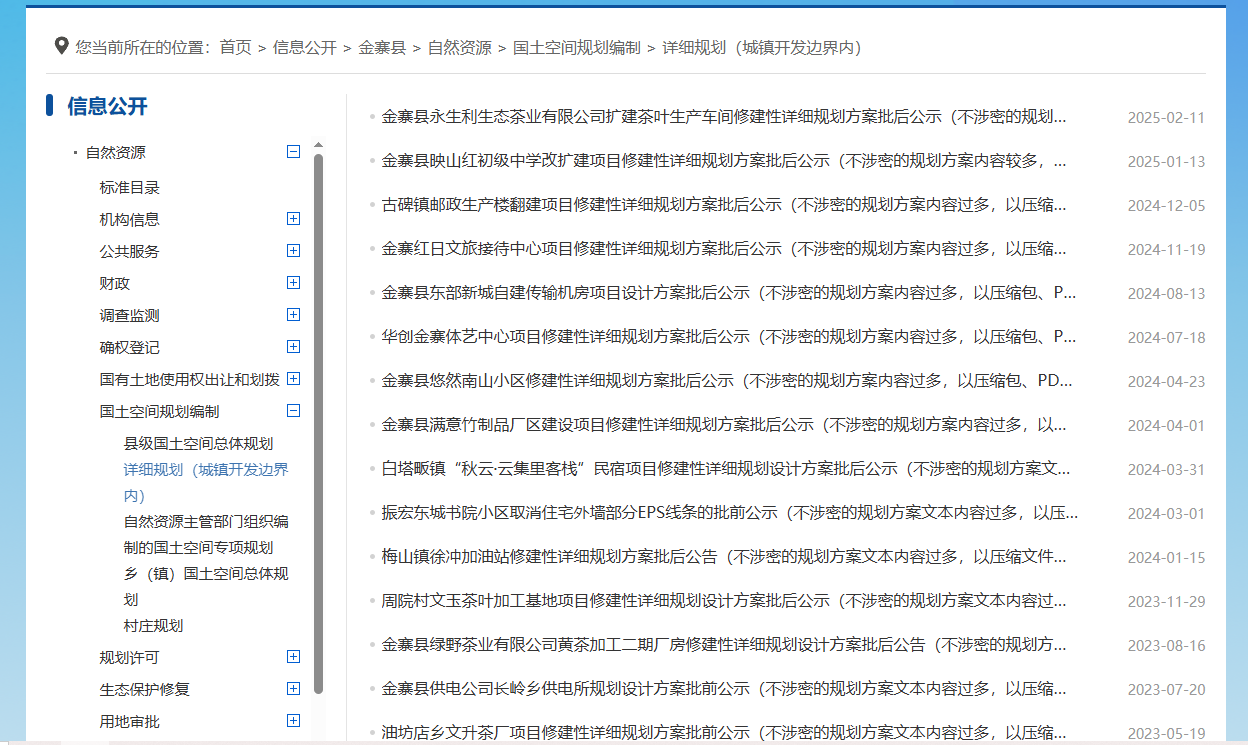Select 村庄规划 submenu item

coord(153,626)
